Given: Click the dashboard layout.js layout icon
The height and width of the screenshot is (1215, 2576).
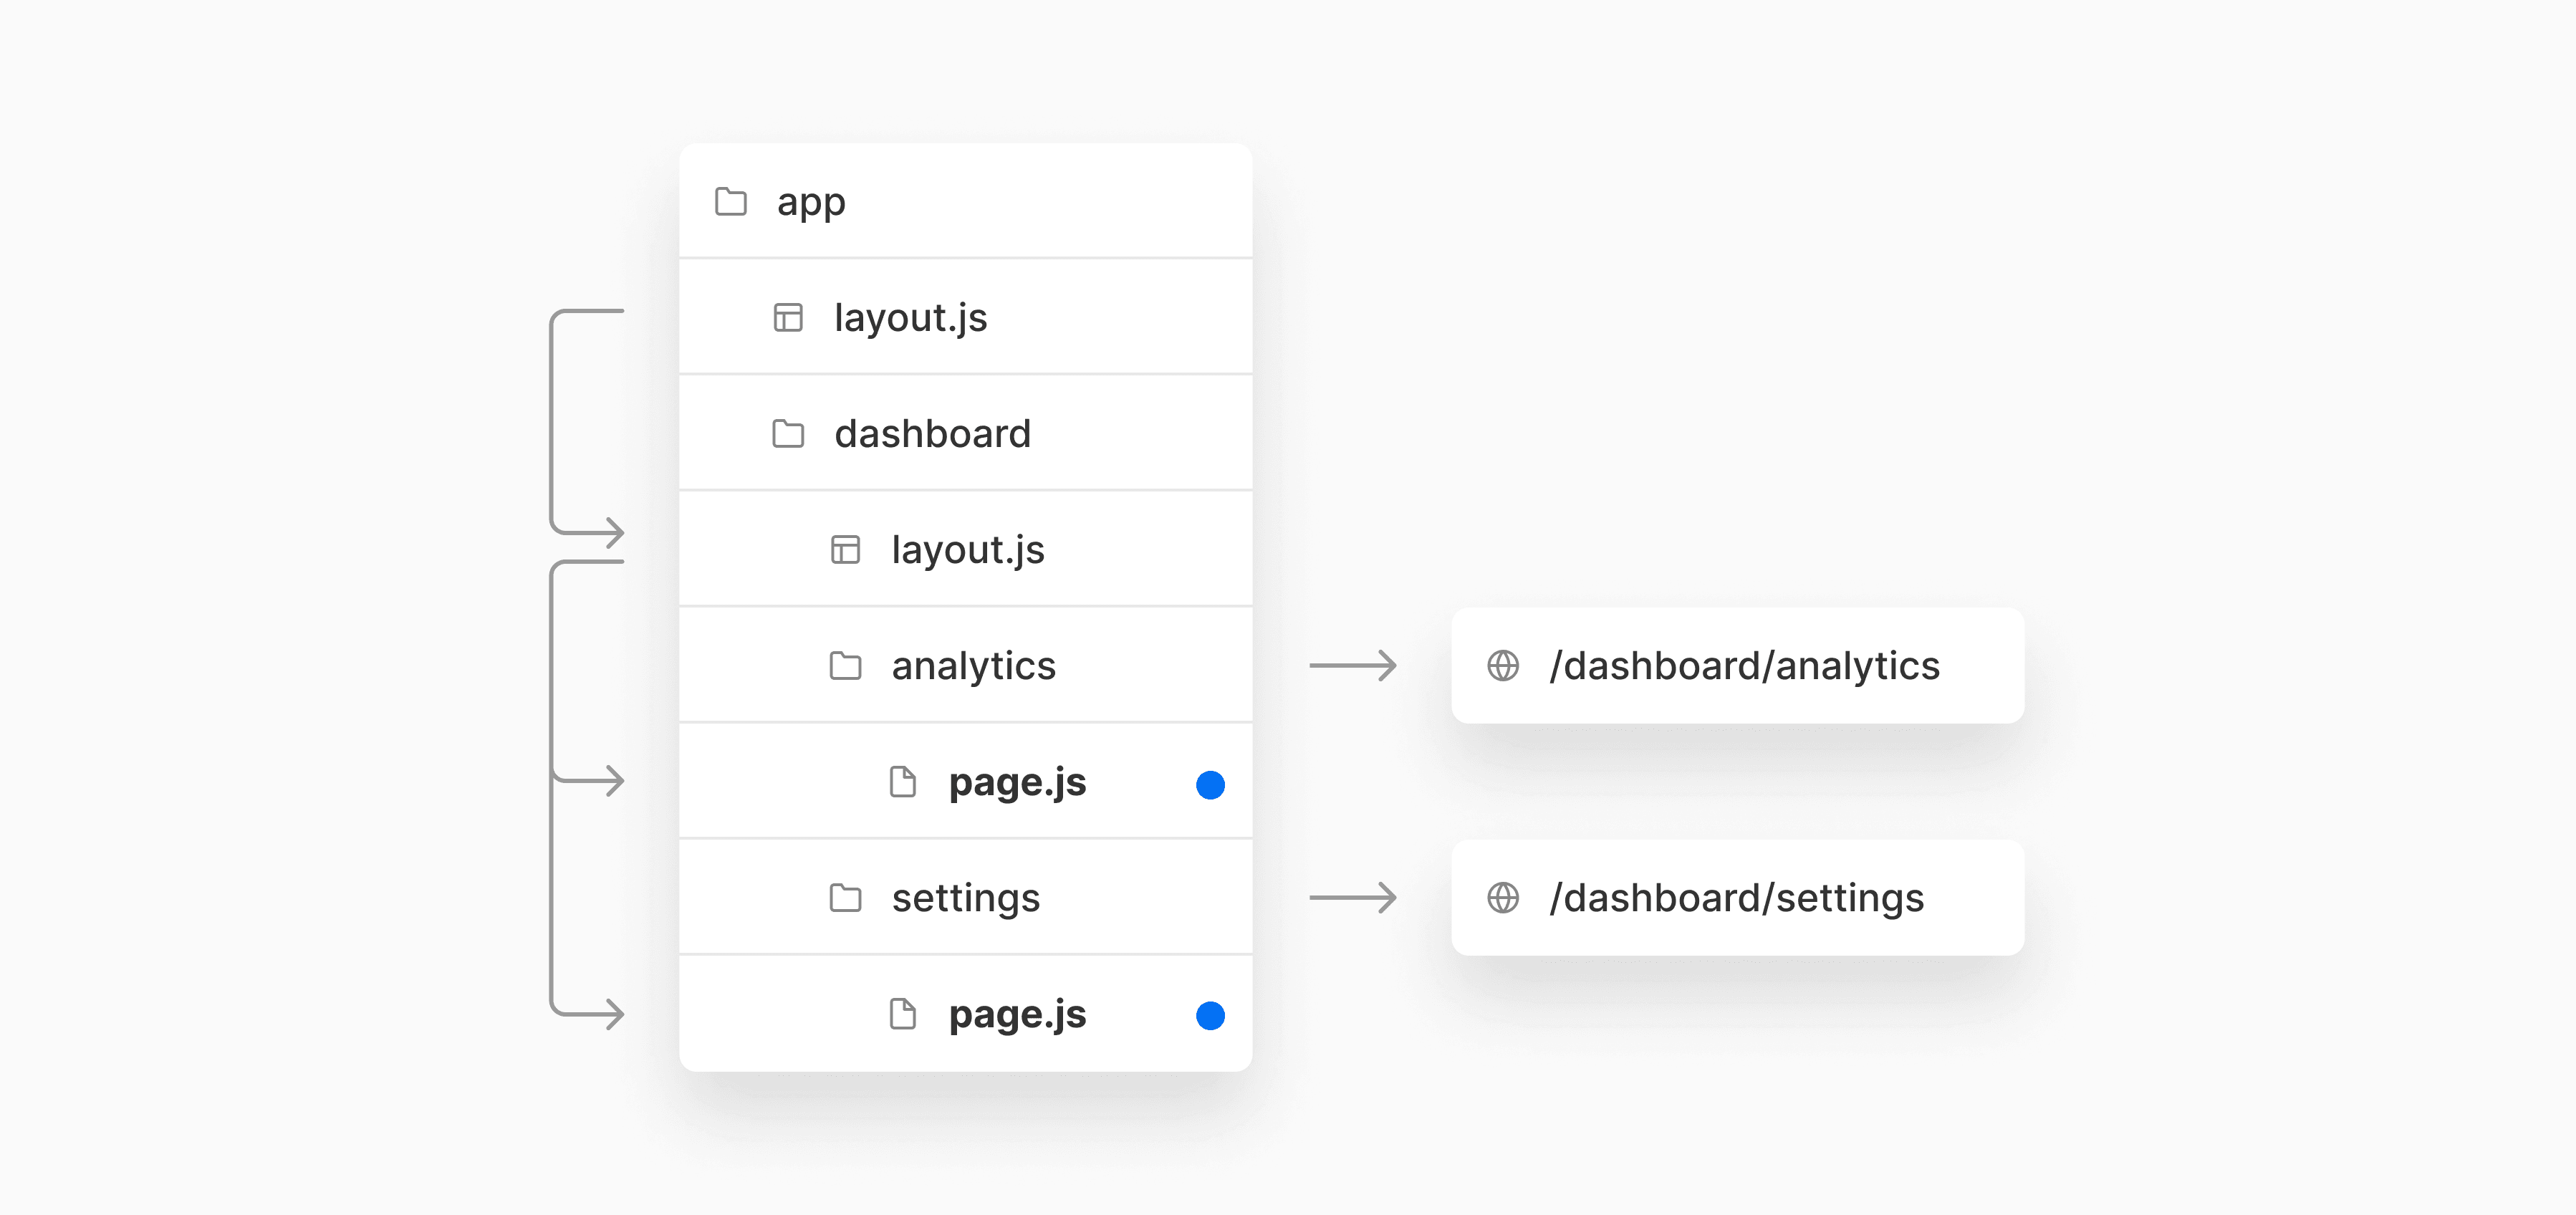Looking at the screenshot, I should pyautogui.click(x=845, y=550).
